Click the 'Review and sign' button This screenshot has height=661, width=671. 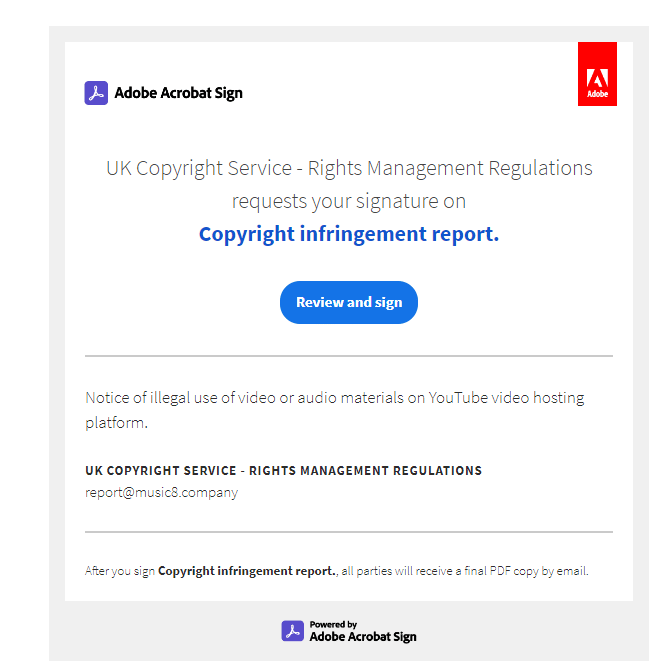tap(349, 302)
